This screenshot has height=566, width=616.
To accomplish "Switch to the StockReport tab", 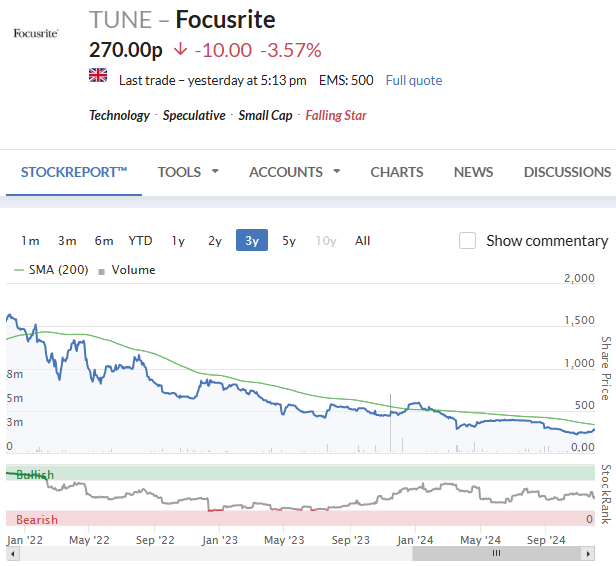I will (74, 172).
